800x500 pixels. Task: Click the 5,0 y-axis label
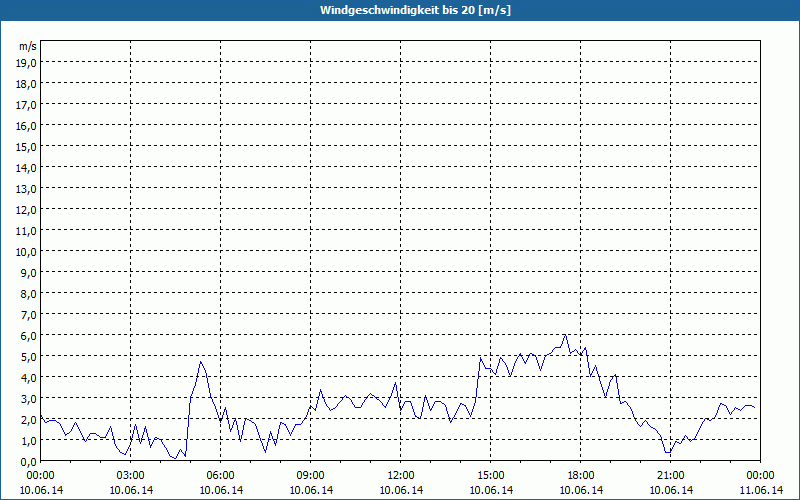(30, 357)
